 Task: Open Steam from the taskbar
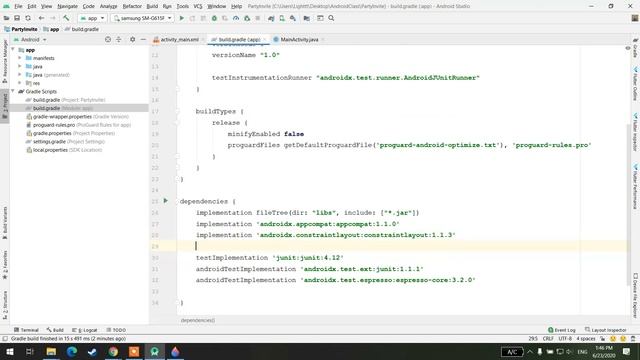[x=92, y=351]
